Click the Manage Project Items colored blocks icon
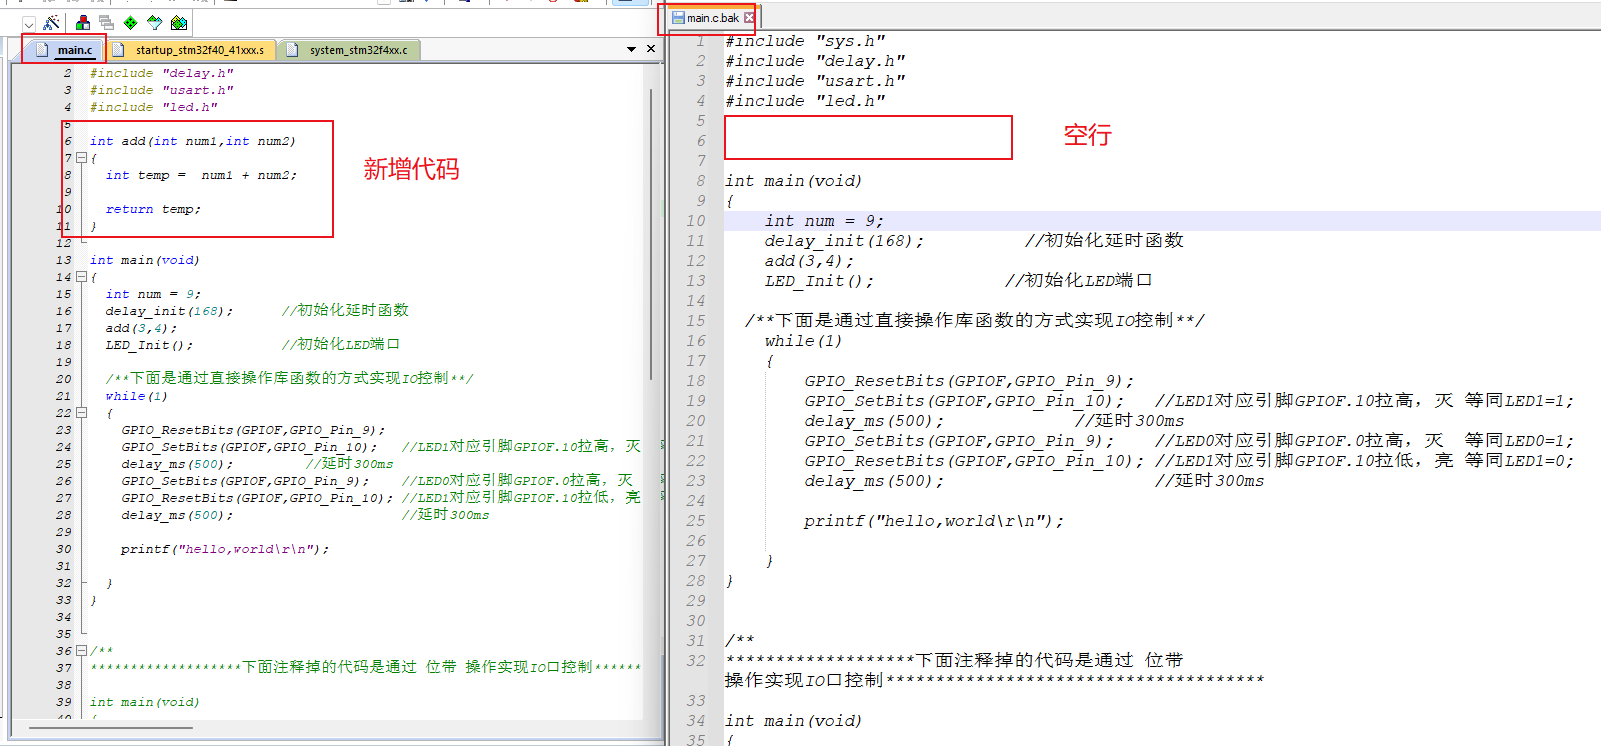 (x=83, y=22)
